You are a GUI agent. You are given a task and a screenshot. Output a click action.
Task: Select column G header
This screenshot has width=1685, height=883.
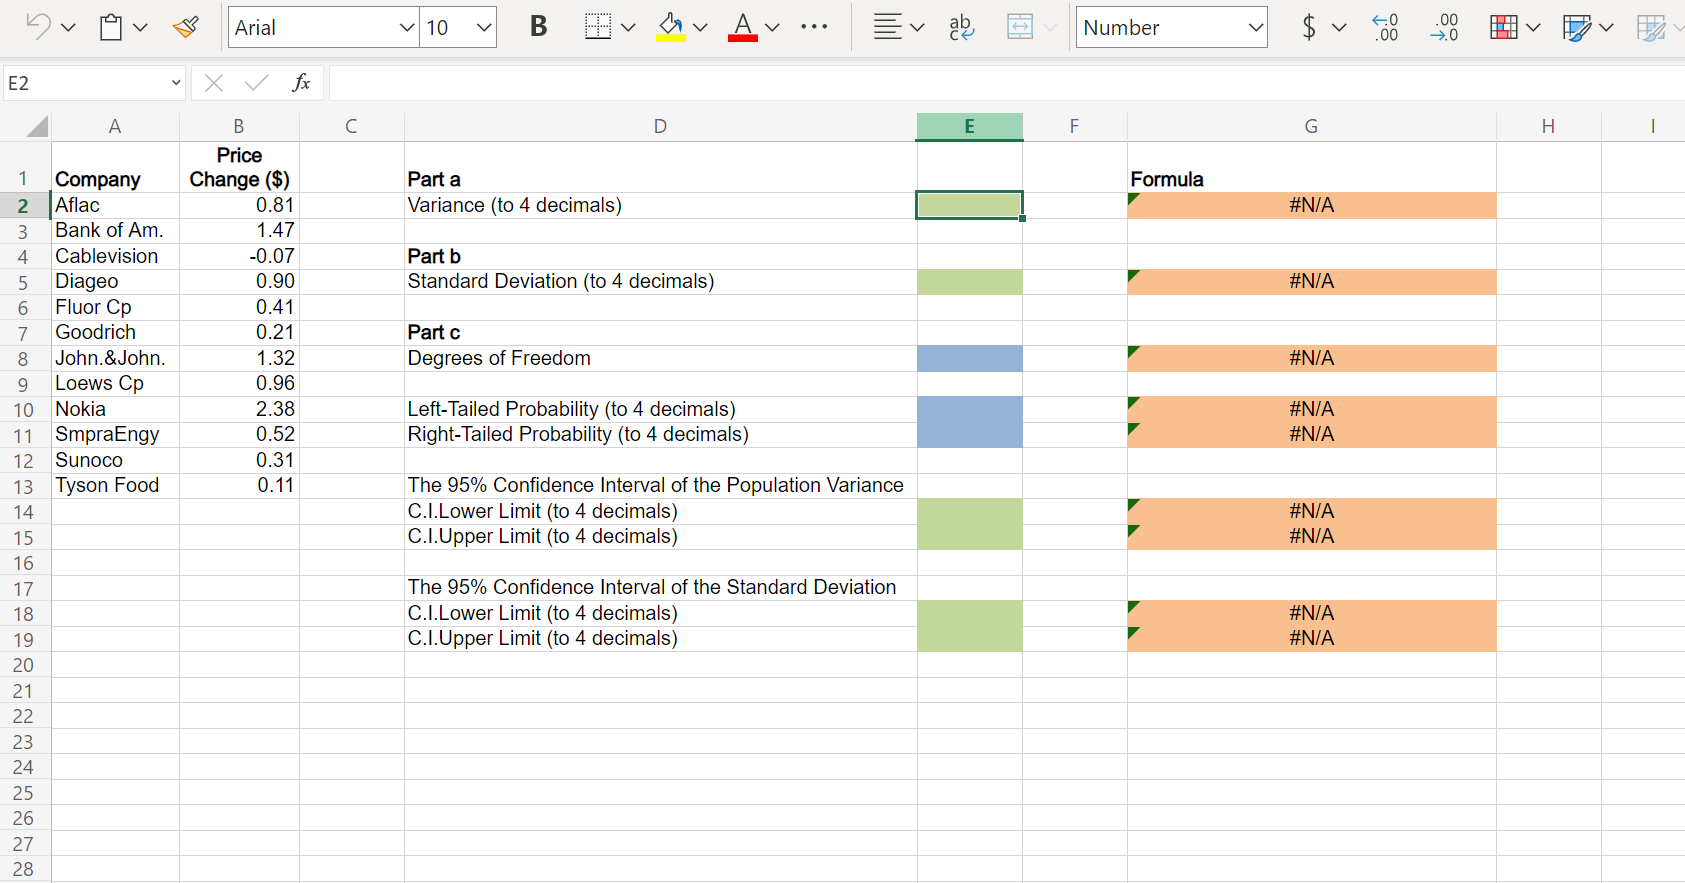[1311, 126]
